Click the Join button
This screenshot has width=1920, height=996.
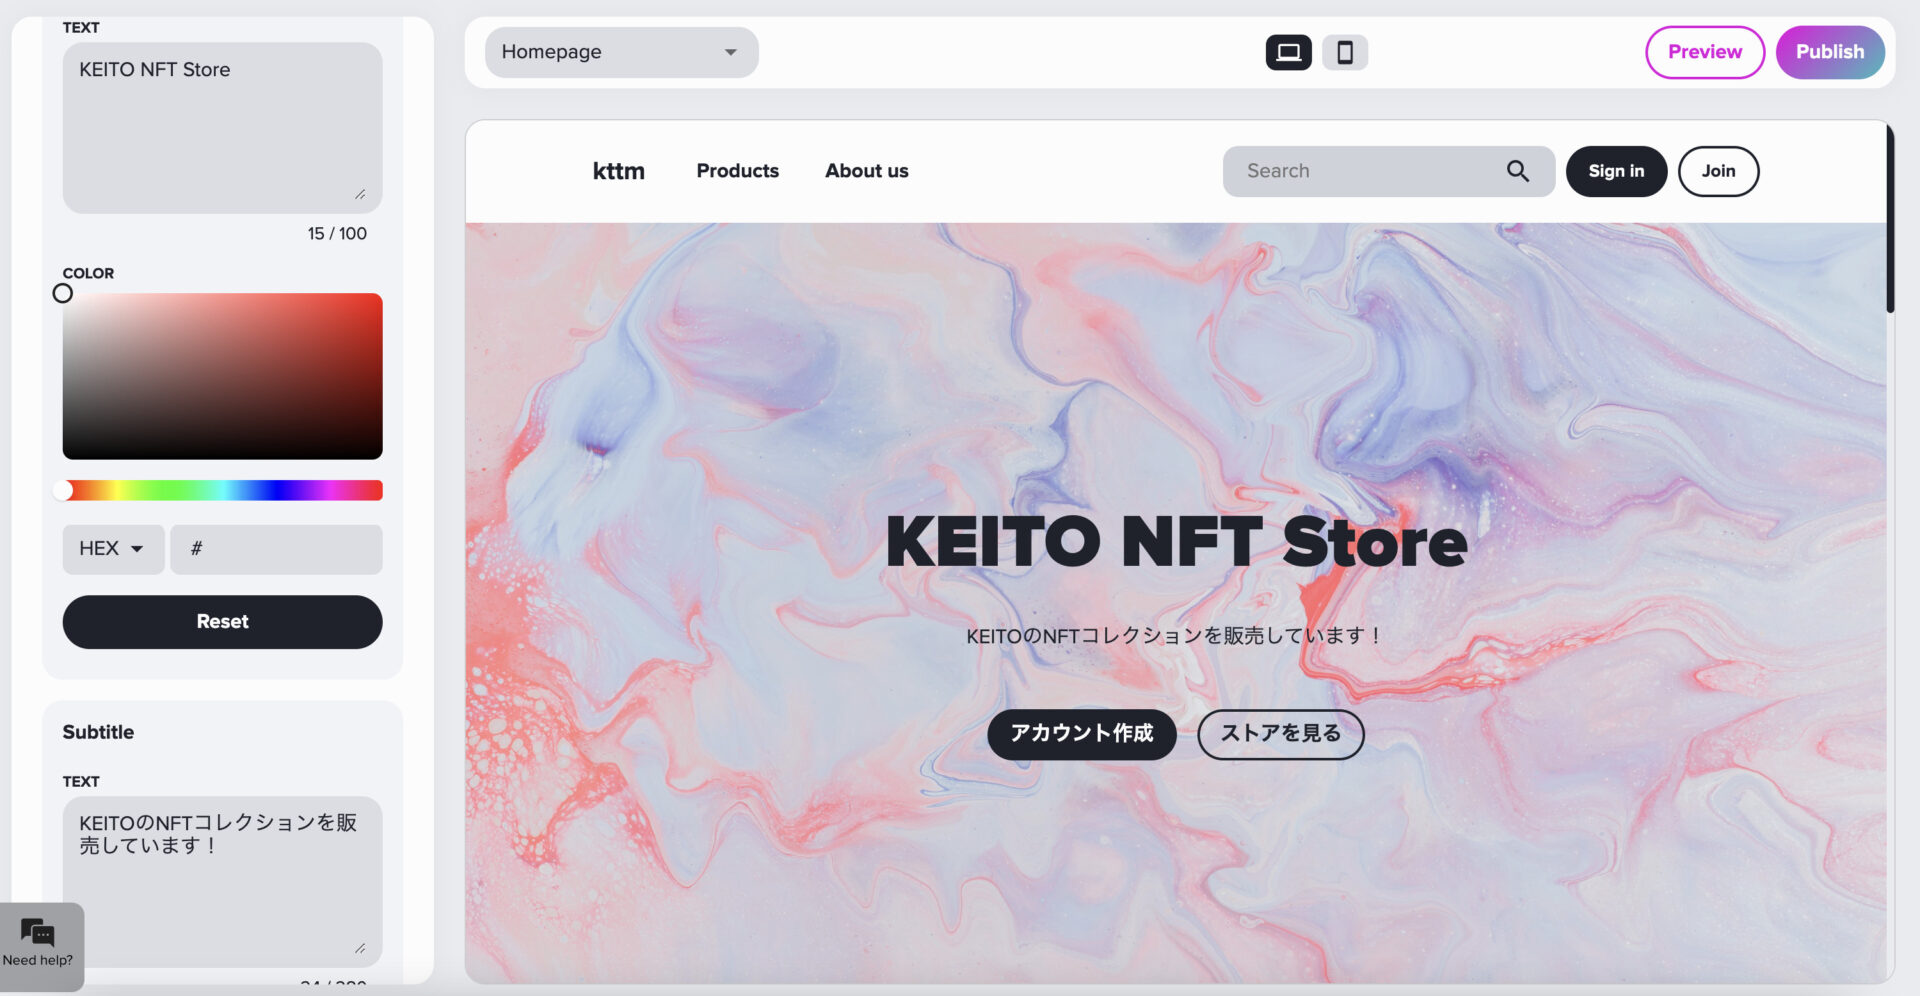[1718, 171]
